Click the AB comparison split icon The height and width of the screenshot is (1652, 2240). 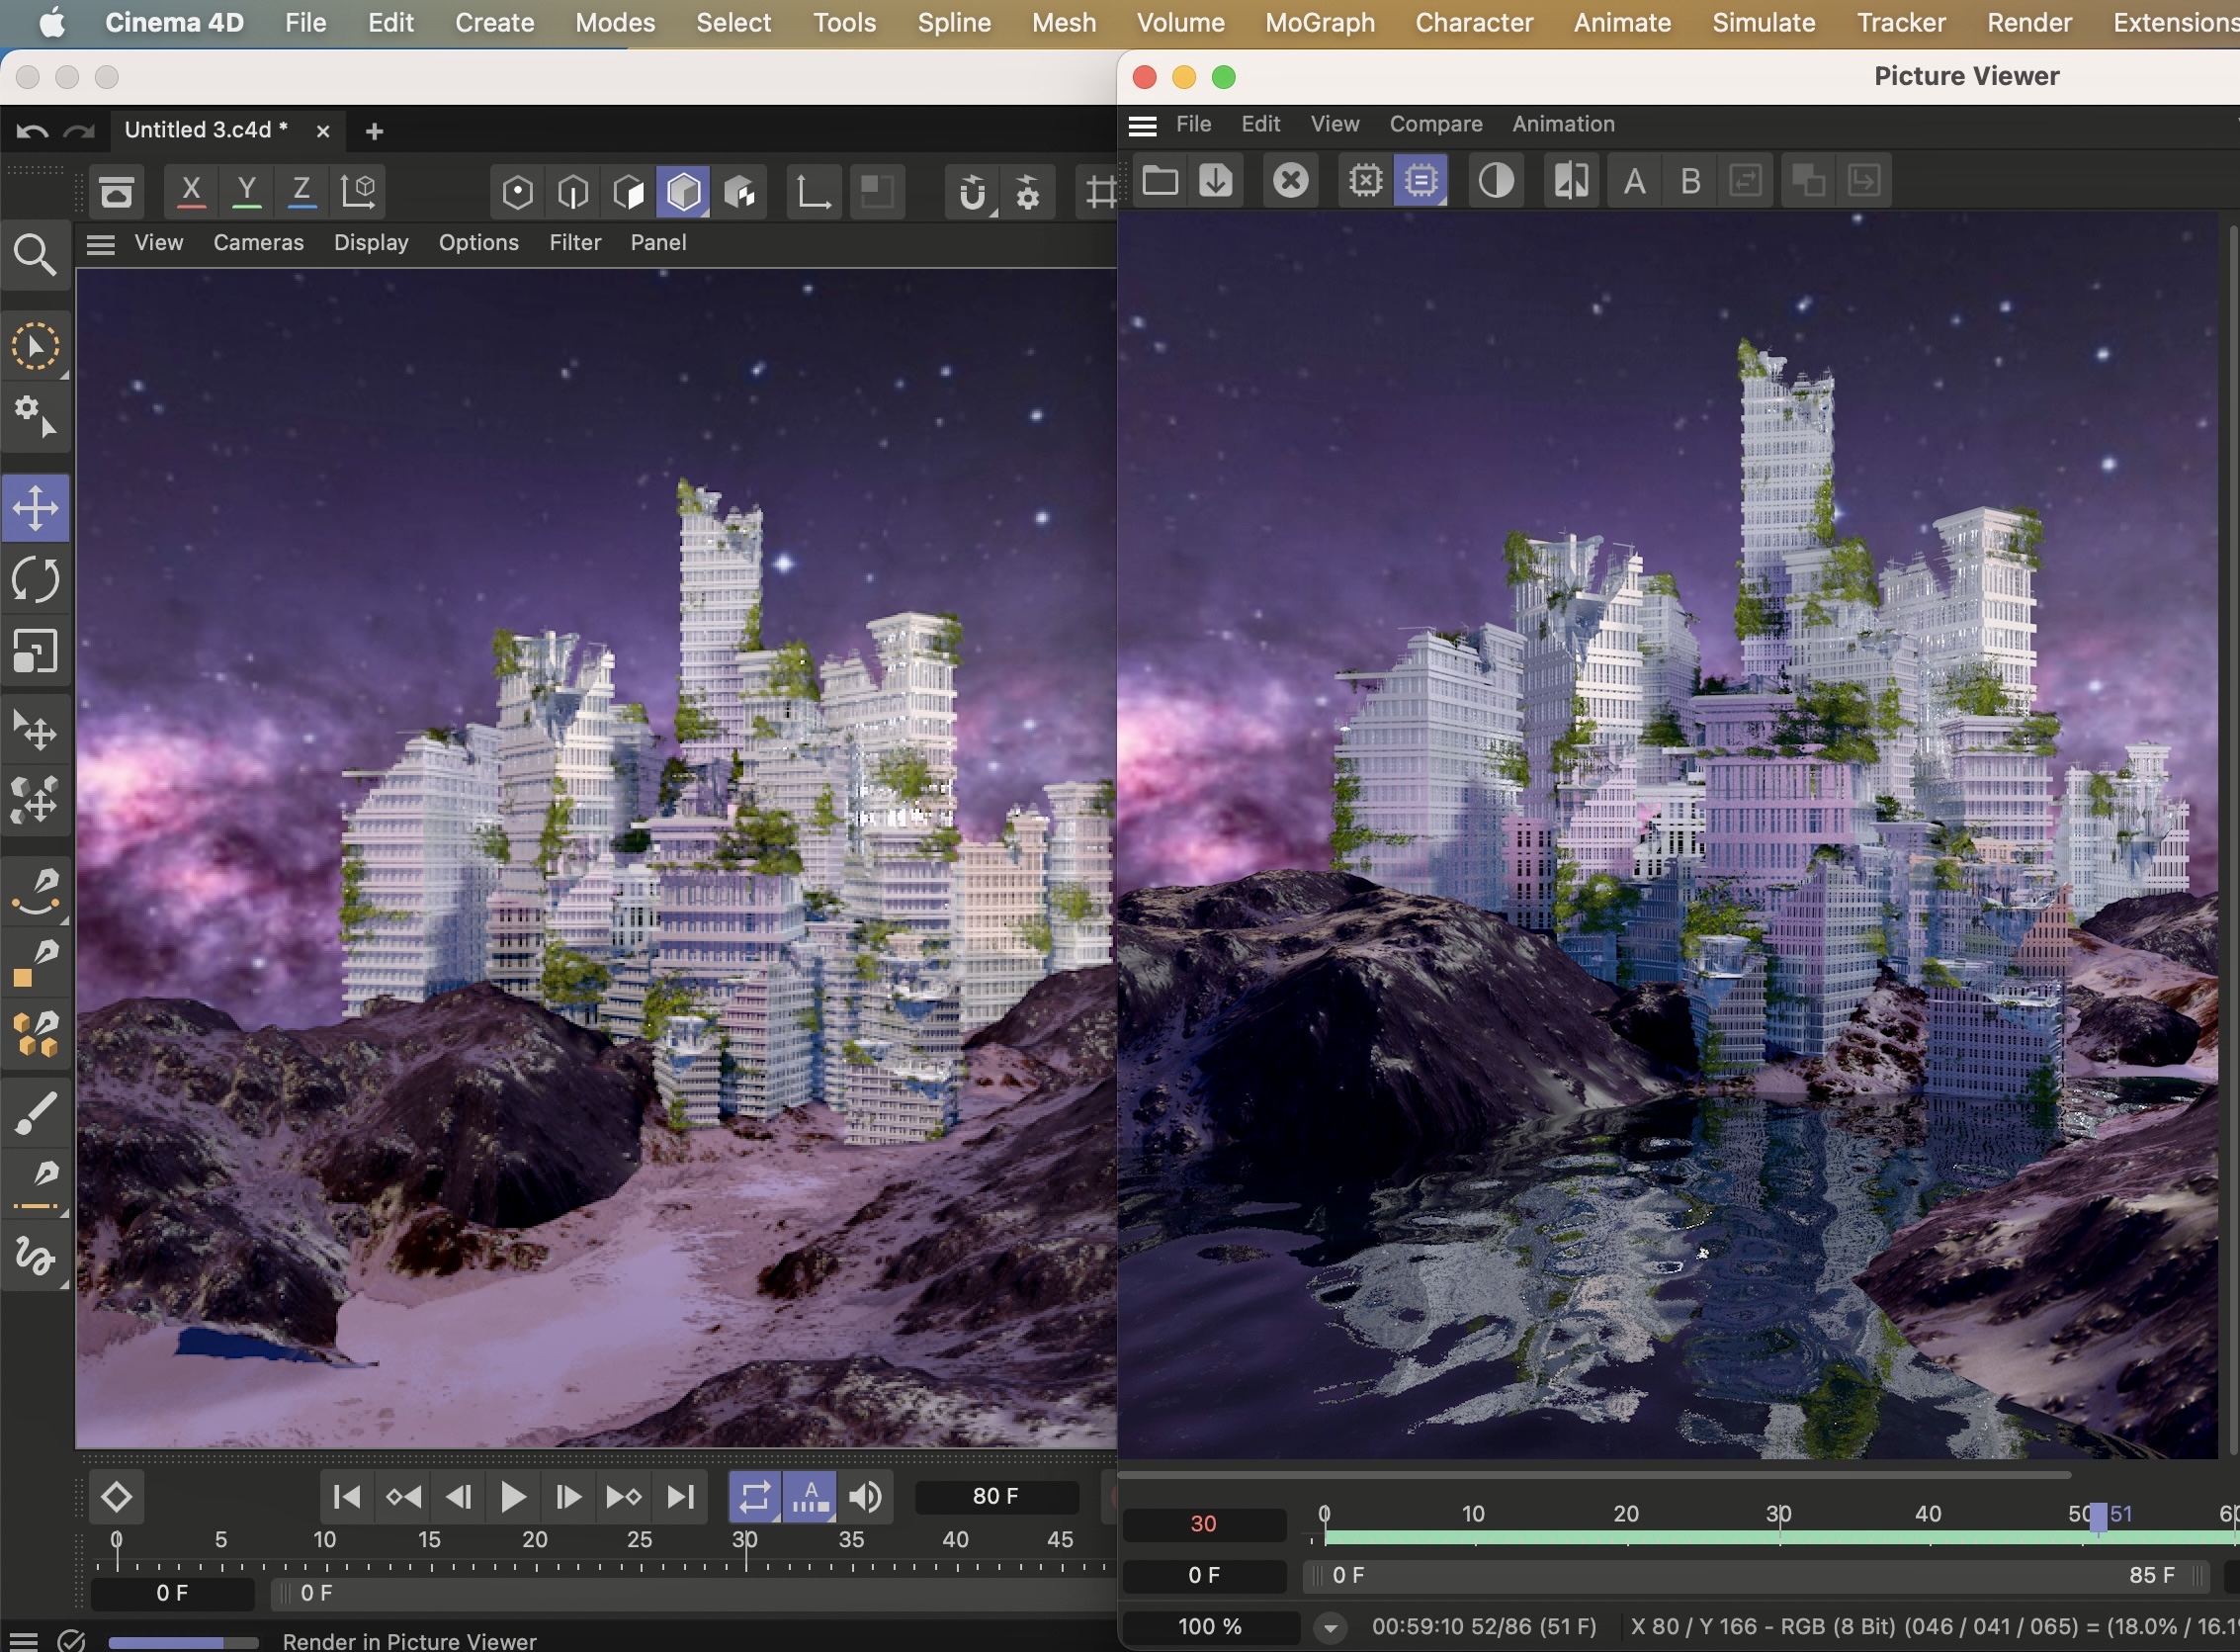(1570, 181)
